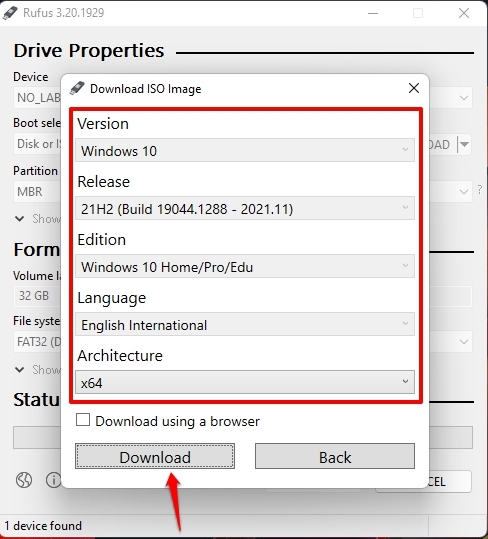Click the Rufus USB icon in the main title bar
The width and height of the screenshot is (488, 539).
coord(10,13)
